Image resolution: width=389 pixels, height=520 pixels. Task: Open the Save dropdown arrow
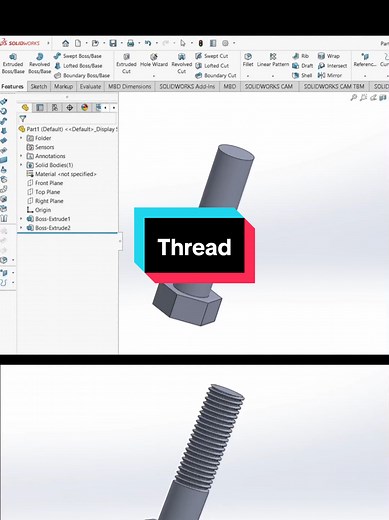(122, 43)
